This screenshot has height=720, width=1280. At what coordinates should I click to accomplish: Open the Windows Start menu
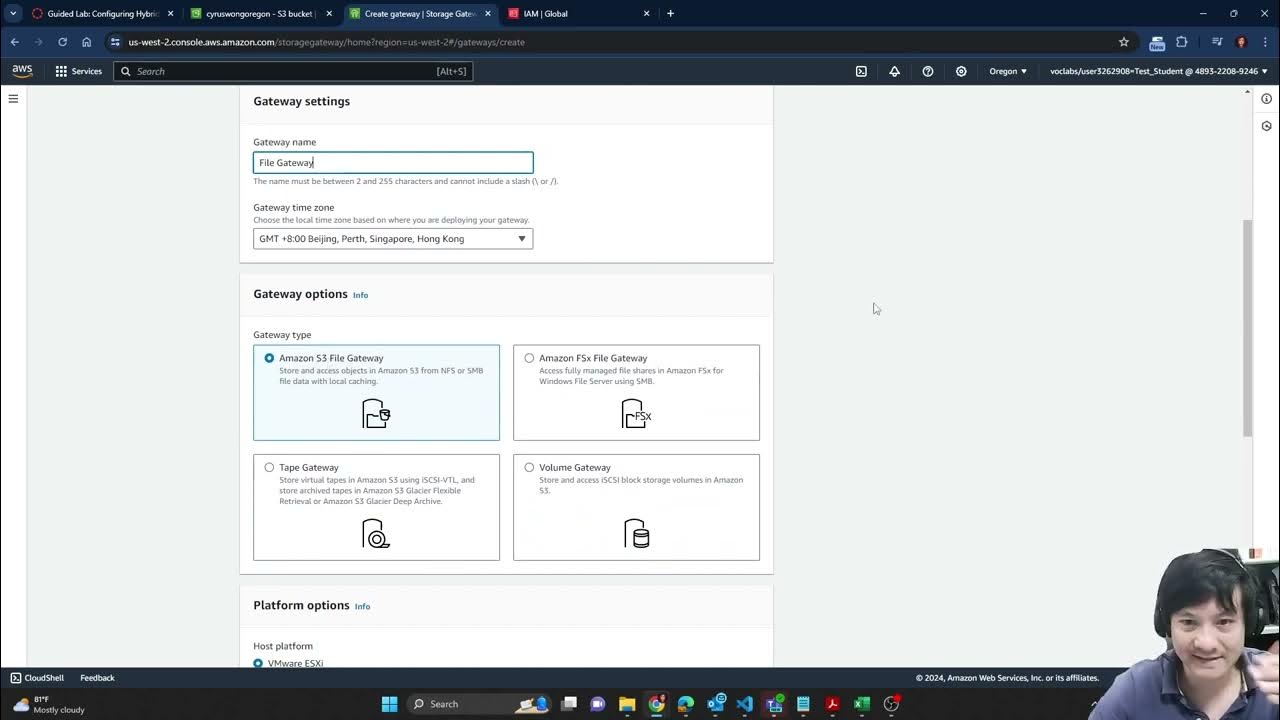389,704
